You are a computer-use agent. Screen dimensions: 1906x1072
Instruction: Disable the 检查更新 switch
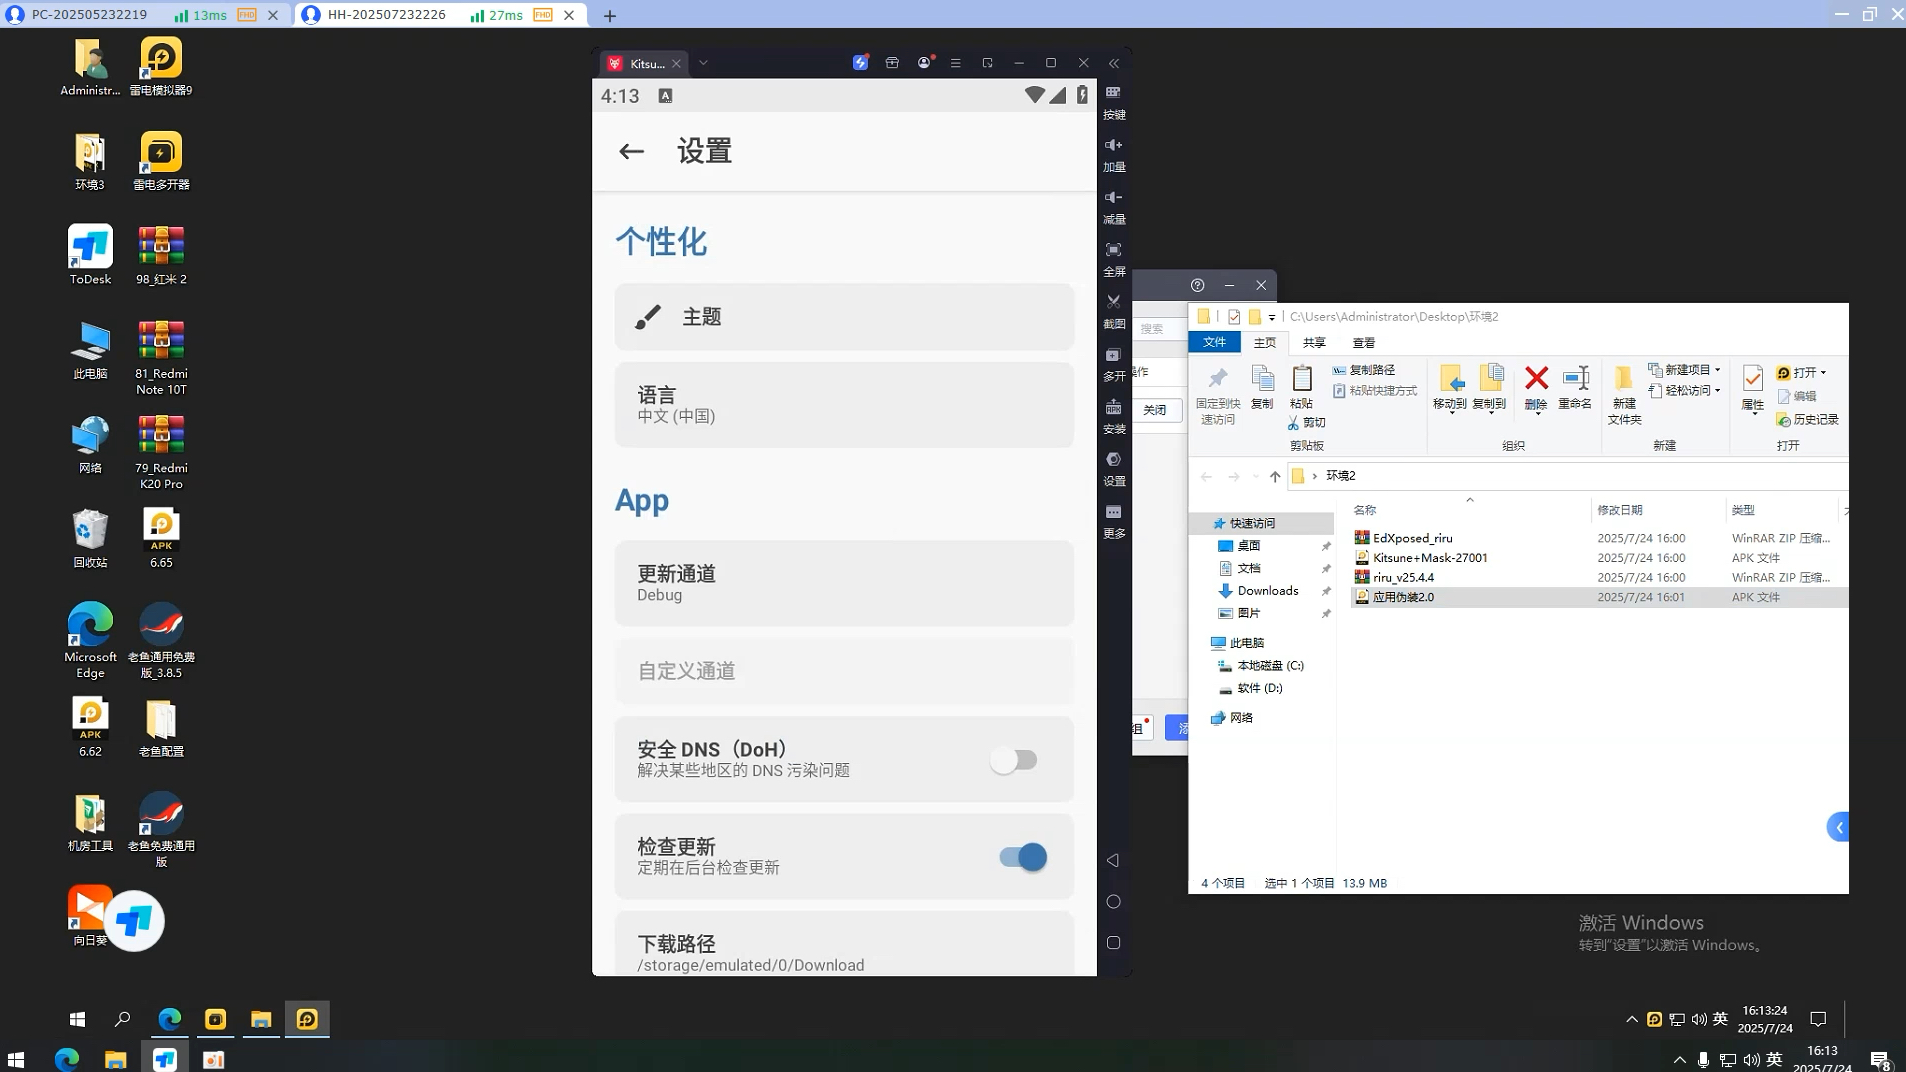1023,857
